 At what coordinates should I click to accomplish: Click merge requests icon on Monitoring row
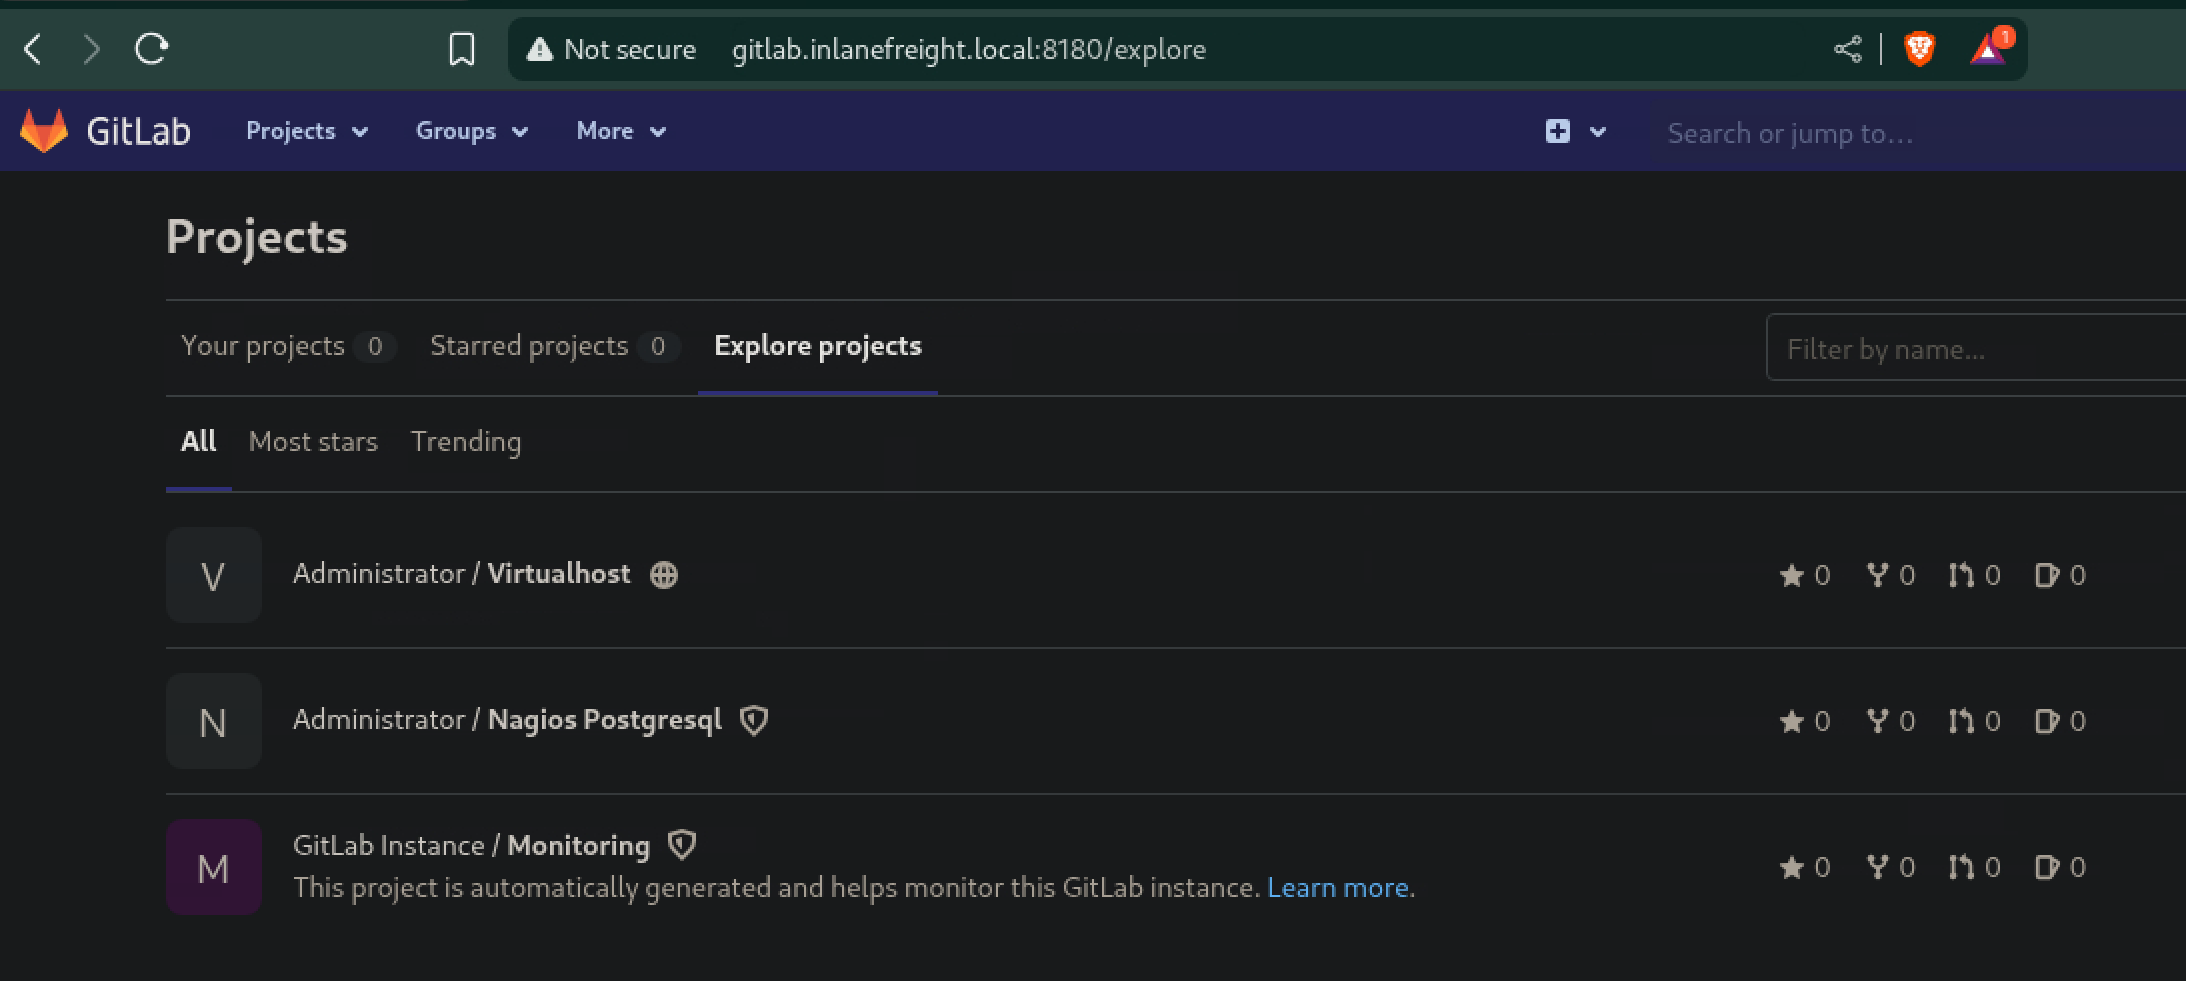pyautogui.click(x=1961, y=867)
